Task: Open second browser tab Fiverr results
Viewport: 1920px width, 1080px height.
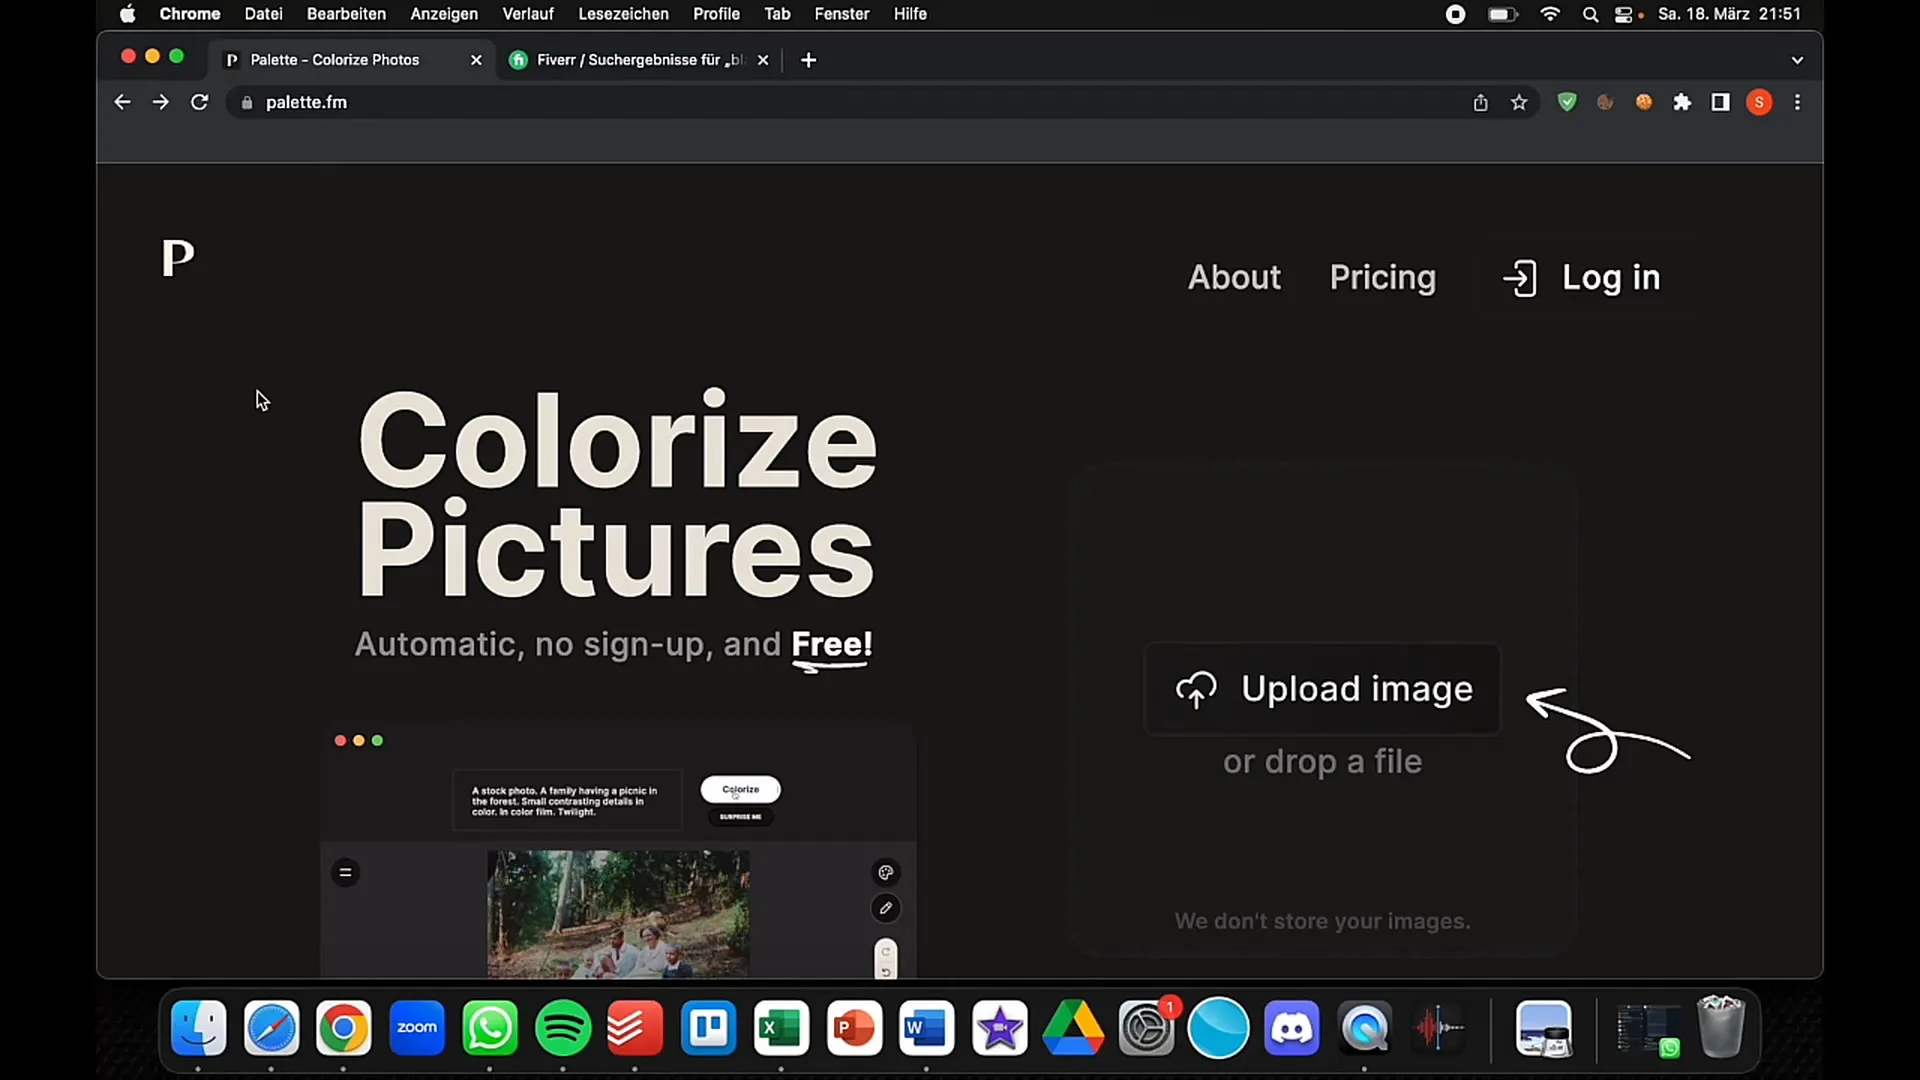Action: 642,59
